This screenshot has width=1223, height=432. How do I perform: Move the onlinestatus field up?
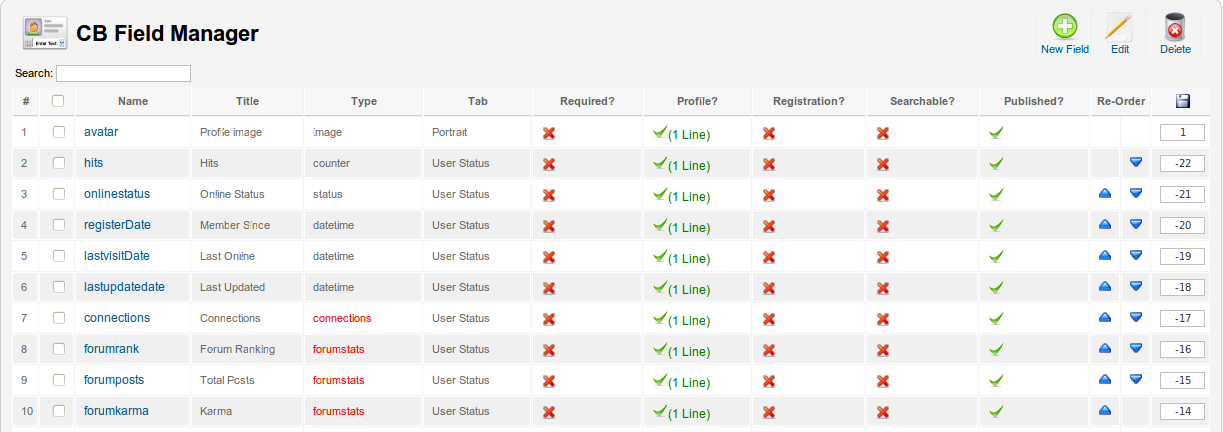coord(1105,194)
